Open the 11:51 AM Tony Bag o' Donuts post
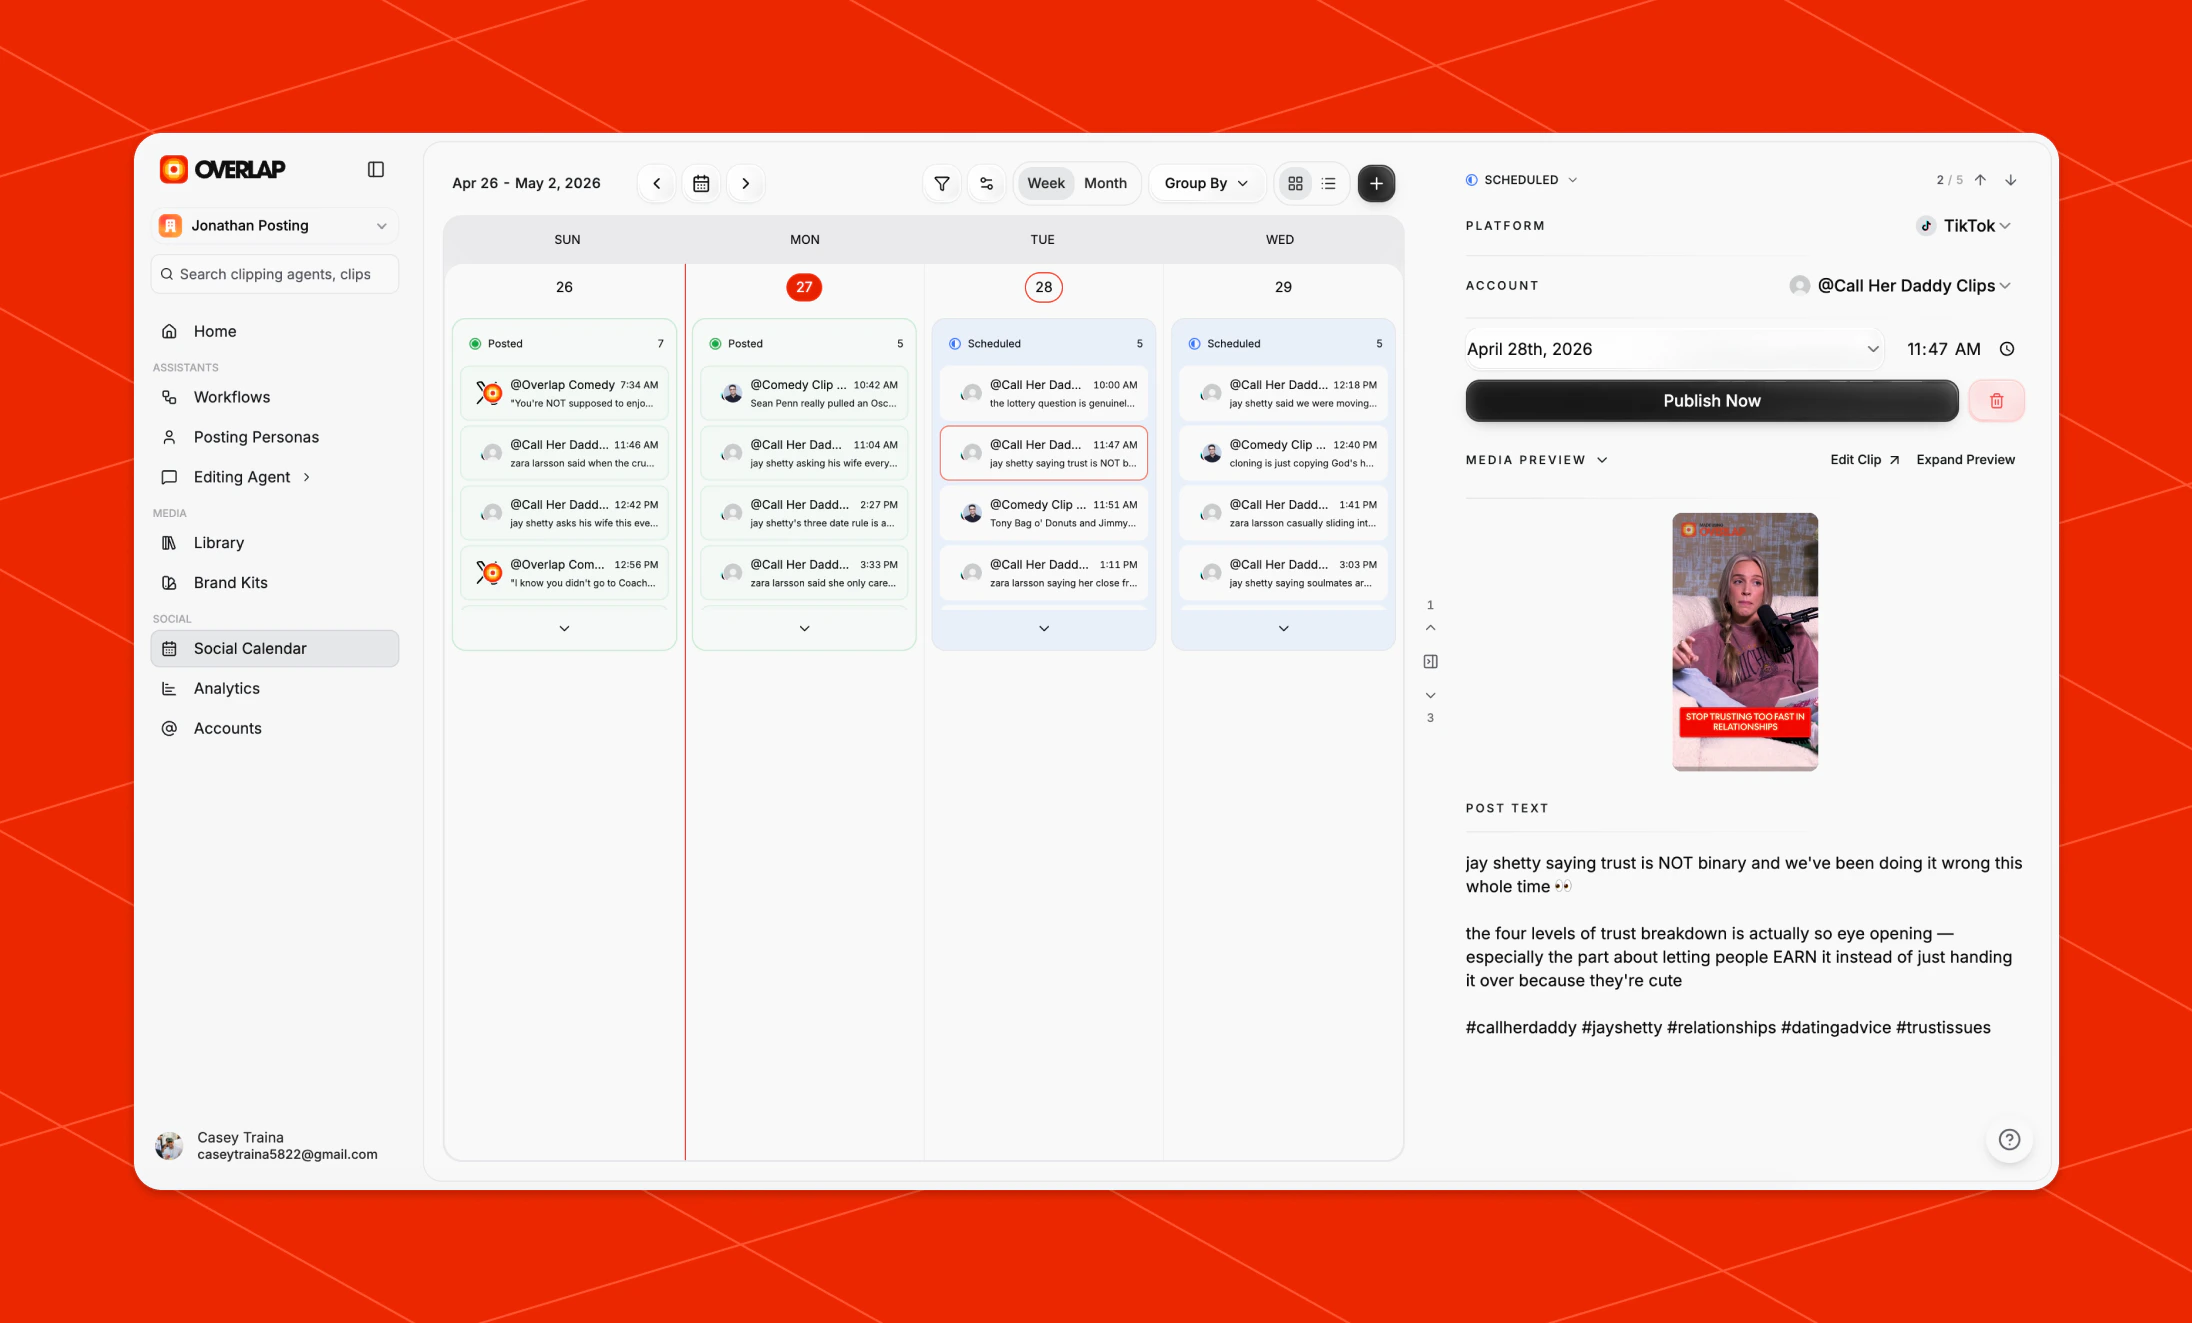Image resolution: width=2192 pixels, height=1323 pixels. coord(1044,514)
